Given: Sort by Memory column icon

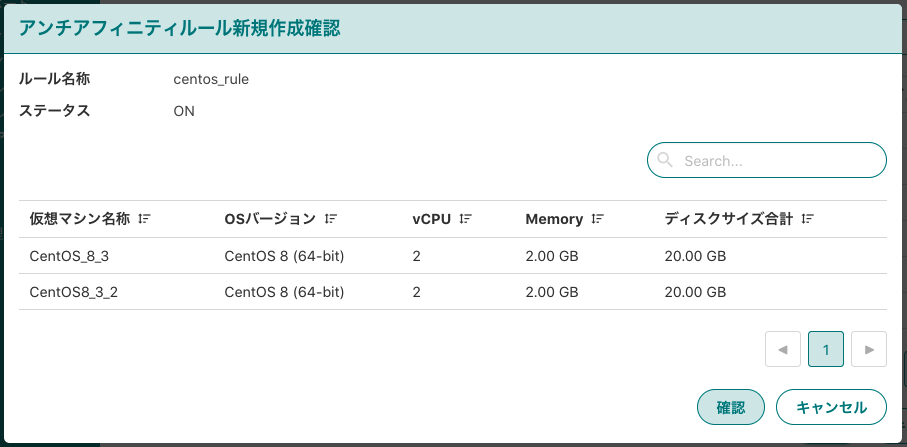Looking at the screenshot, I should click(598, 219).
